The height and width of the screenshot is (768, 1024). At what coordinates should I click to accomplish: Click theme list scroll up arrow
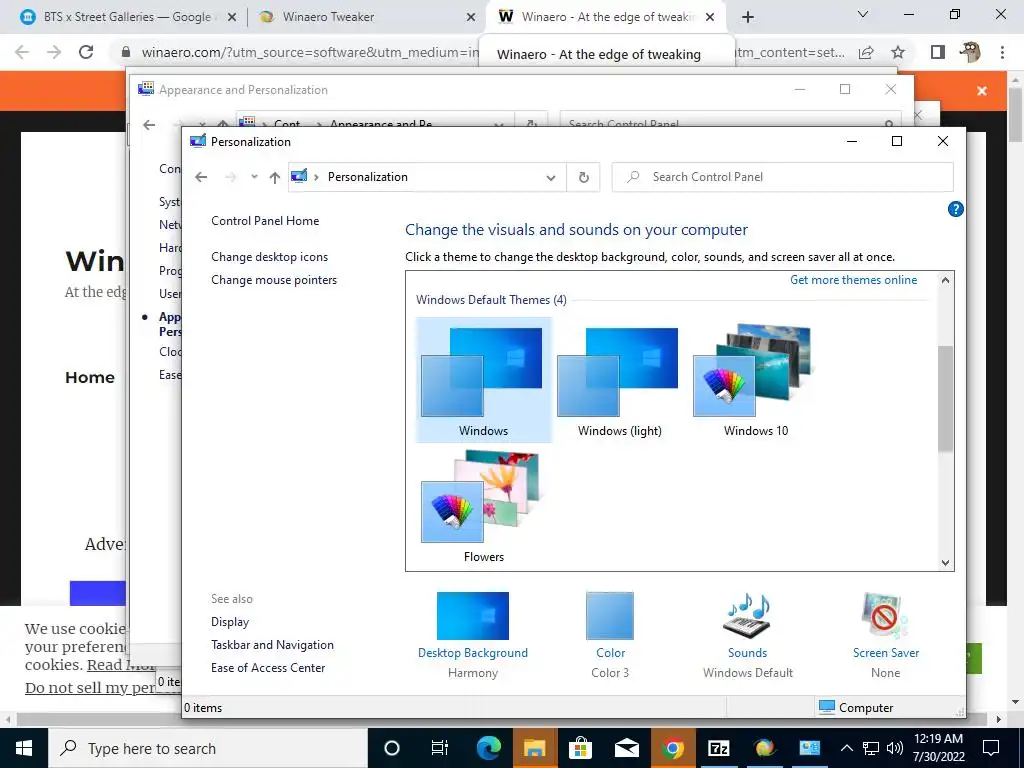(x=945, y=280)
